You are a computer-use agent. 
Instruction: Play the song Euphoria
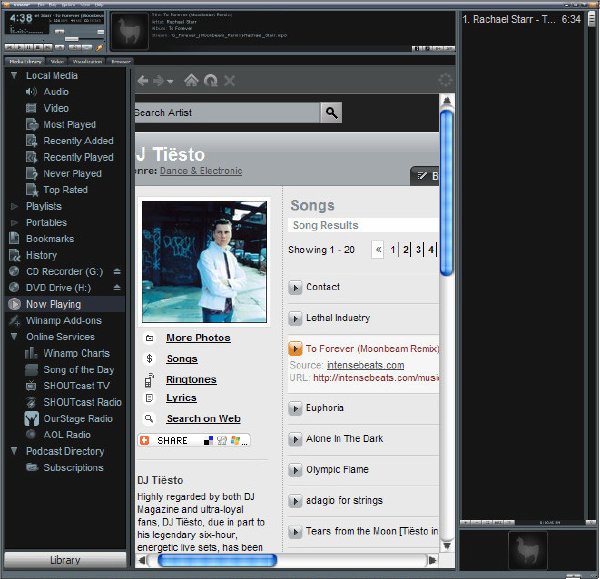coord(295,408)
